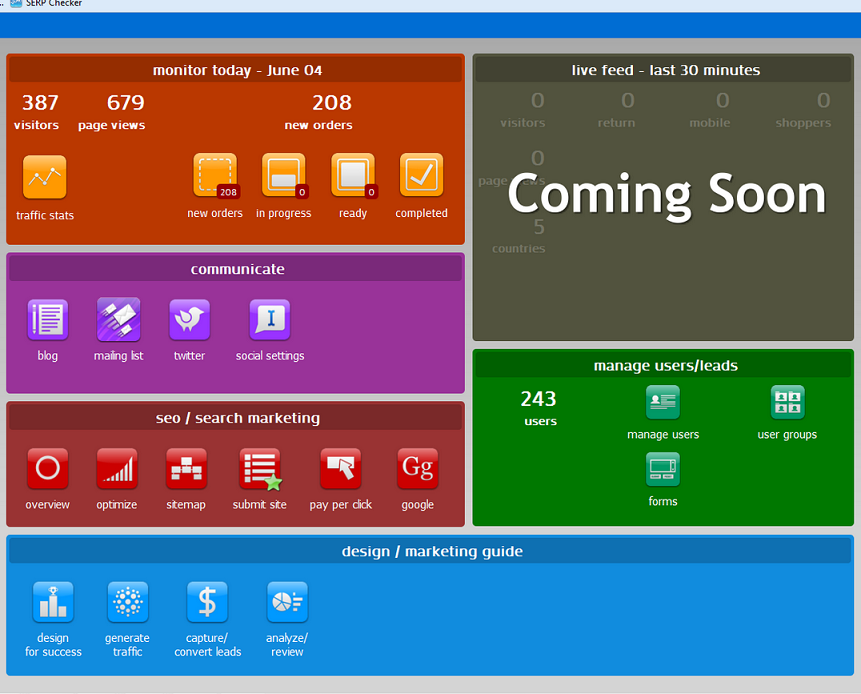Open the ready orders icon
The image size is (861, 694).
[x=352, y=176]
